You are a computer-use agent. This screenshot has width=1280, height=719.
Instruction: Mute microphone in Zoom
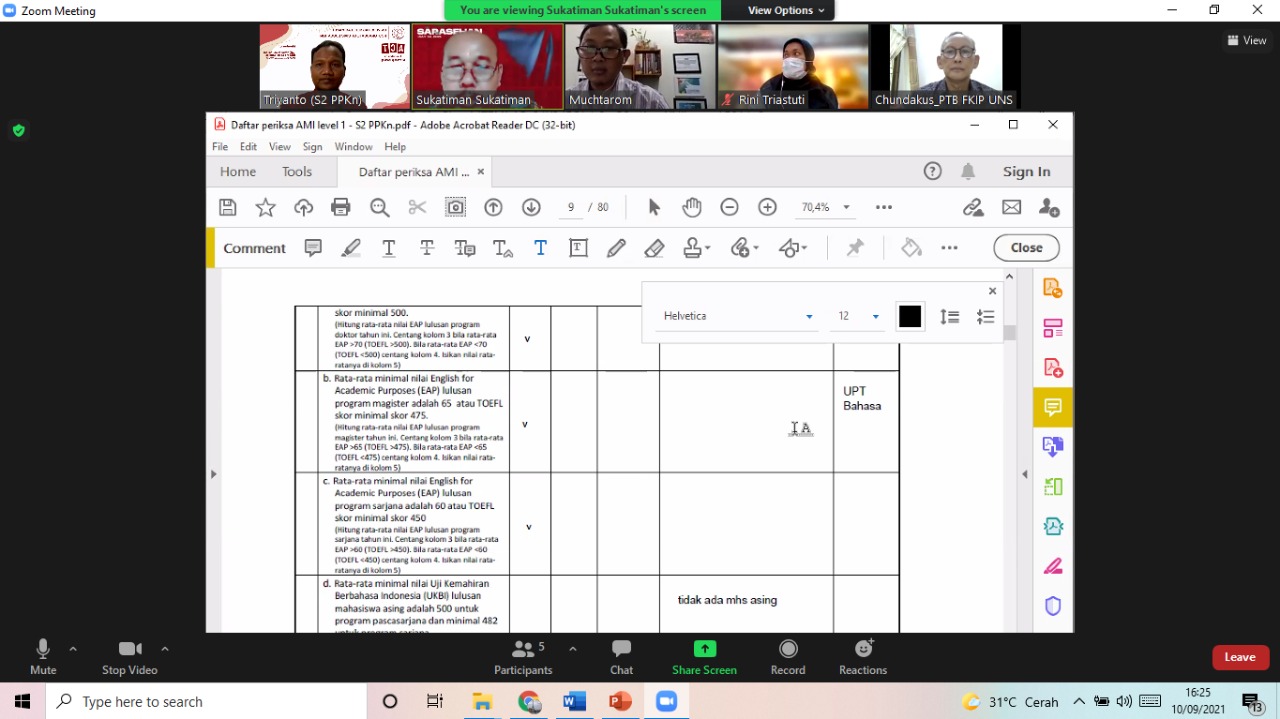(x=43, y=657)
